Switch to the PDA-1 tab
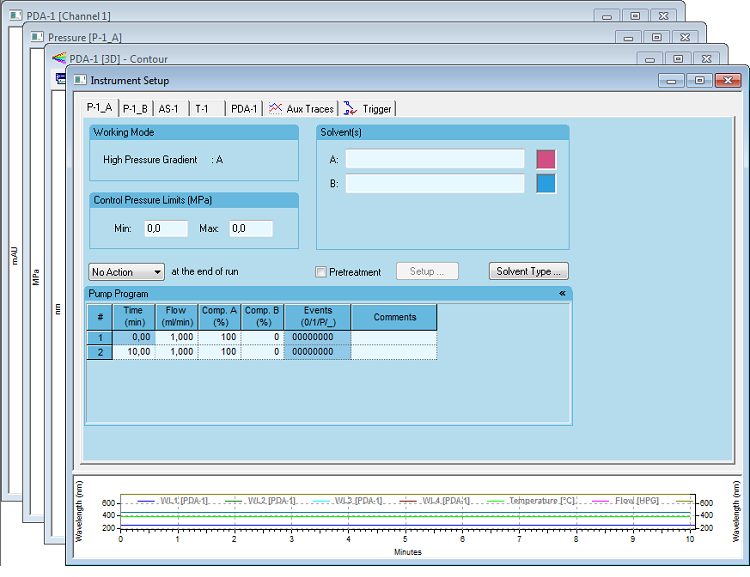 pos(243,108)
